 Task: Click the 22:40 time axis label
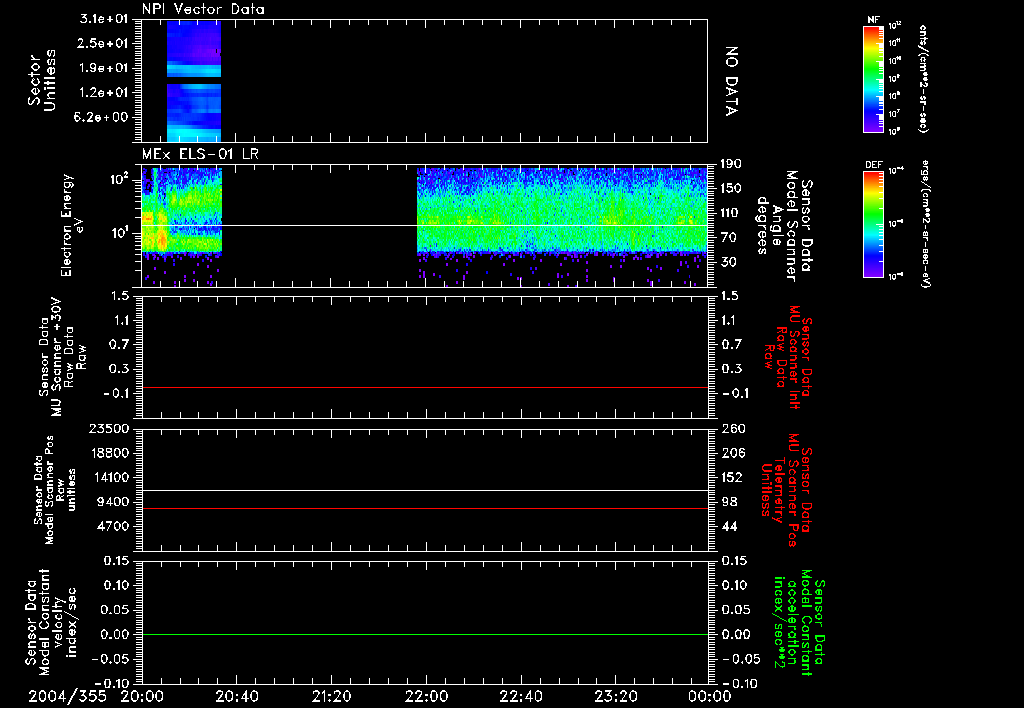pyautogui.click(x=520, y=696)
